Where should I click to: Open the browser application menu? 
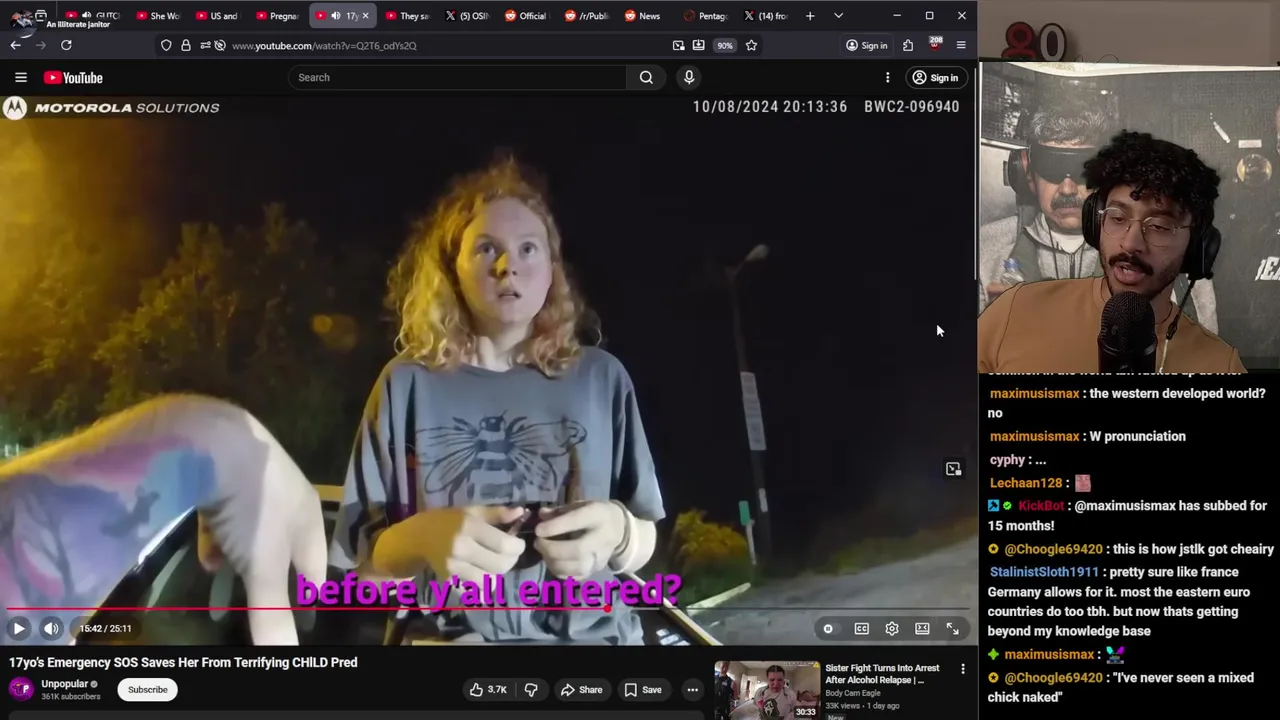[961, 45]
